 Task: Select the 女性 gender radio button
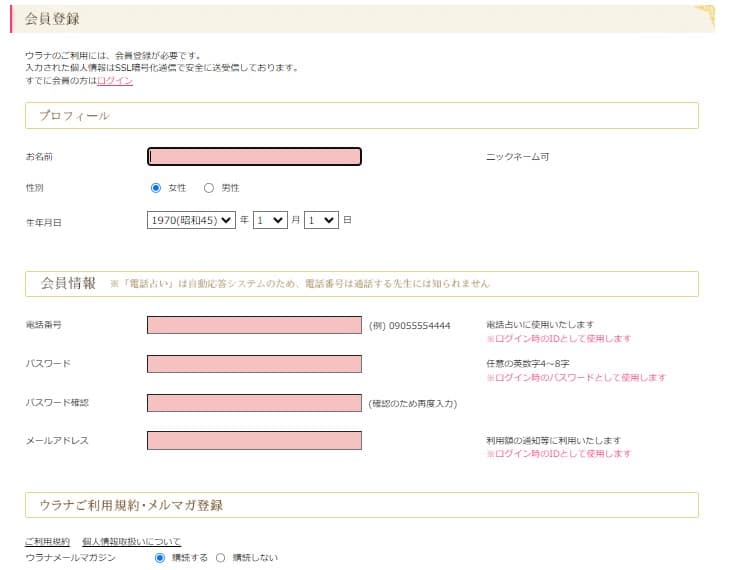tap(156, 188)
